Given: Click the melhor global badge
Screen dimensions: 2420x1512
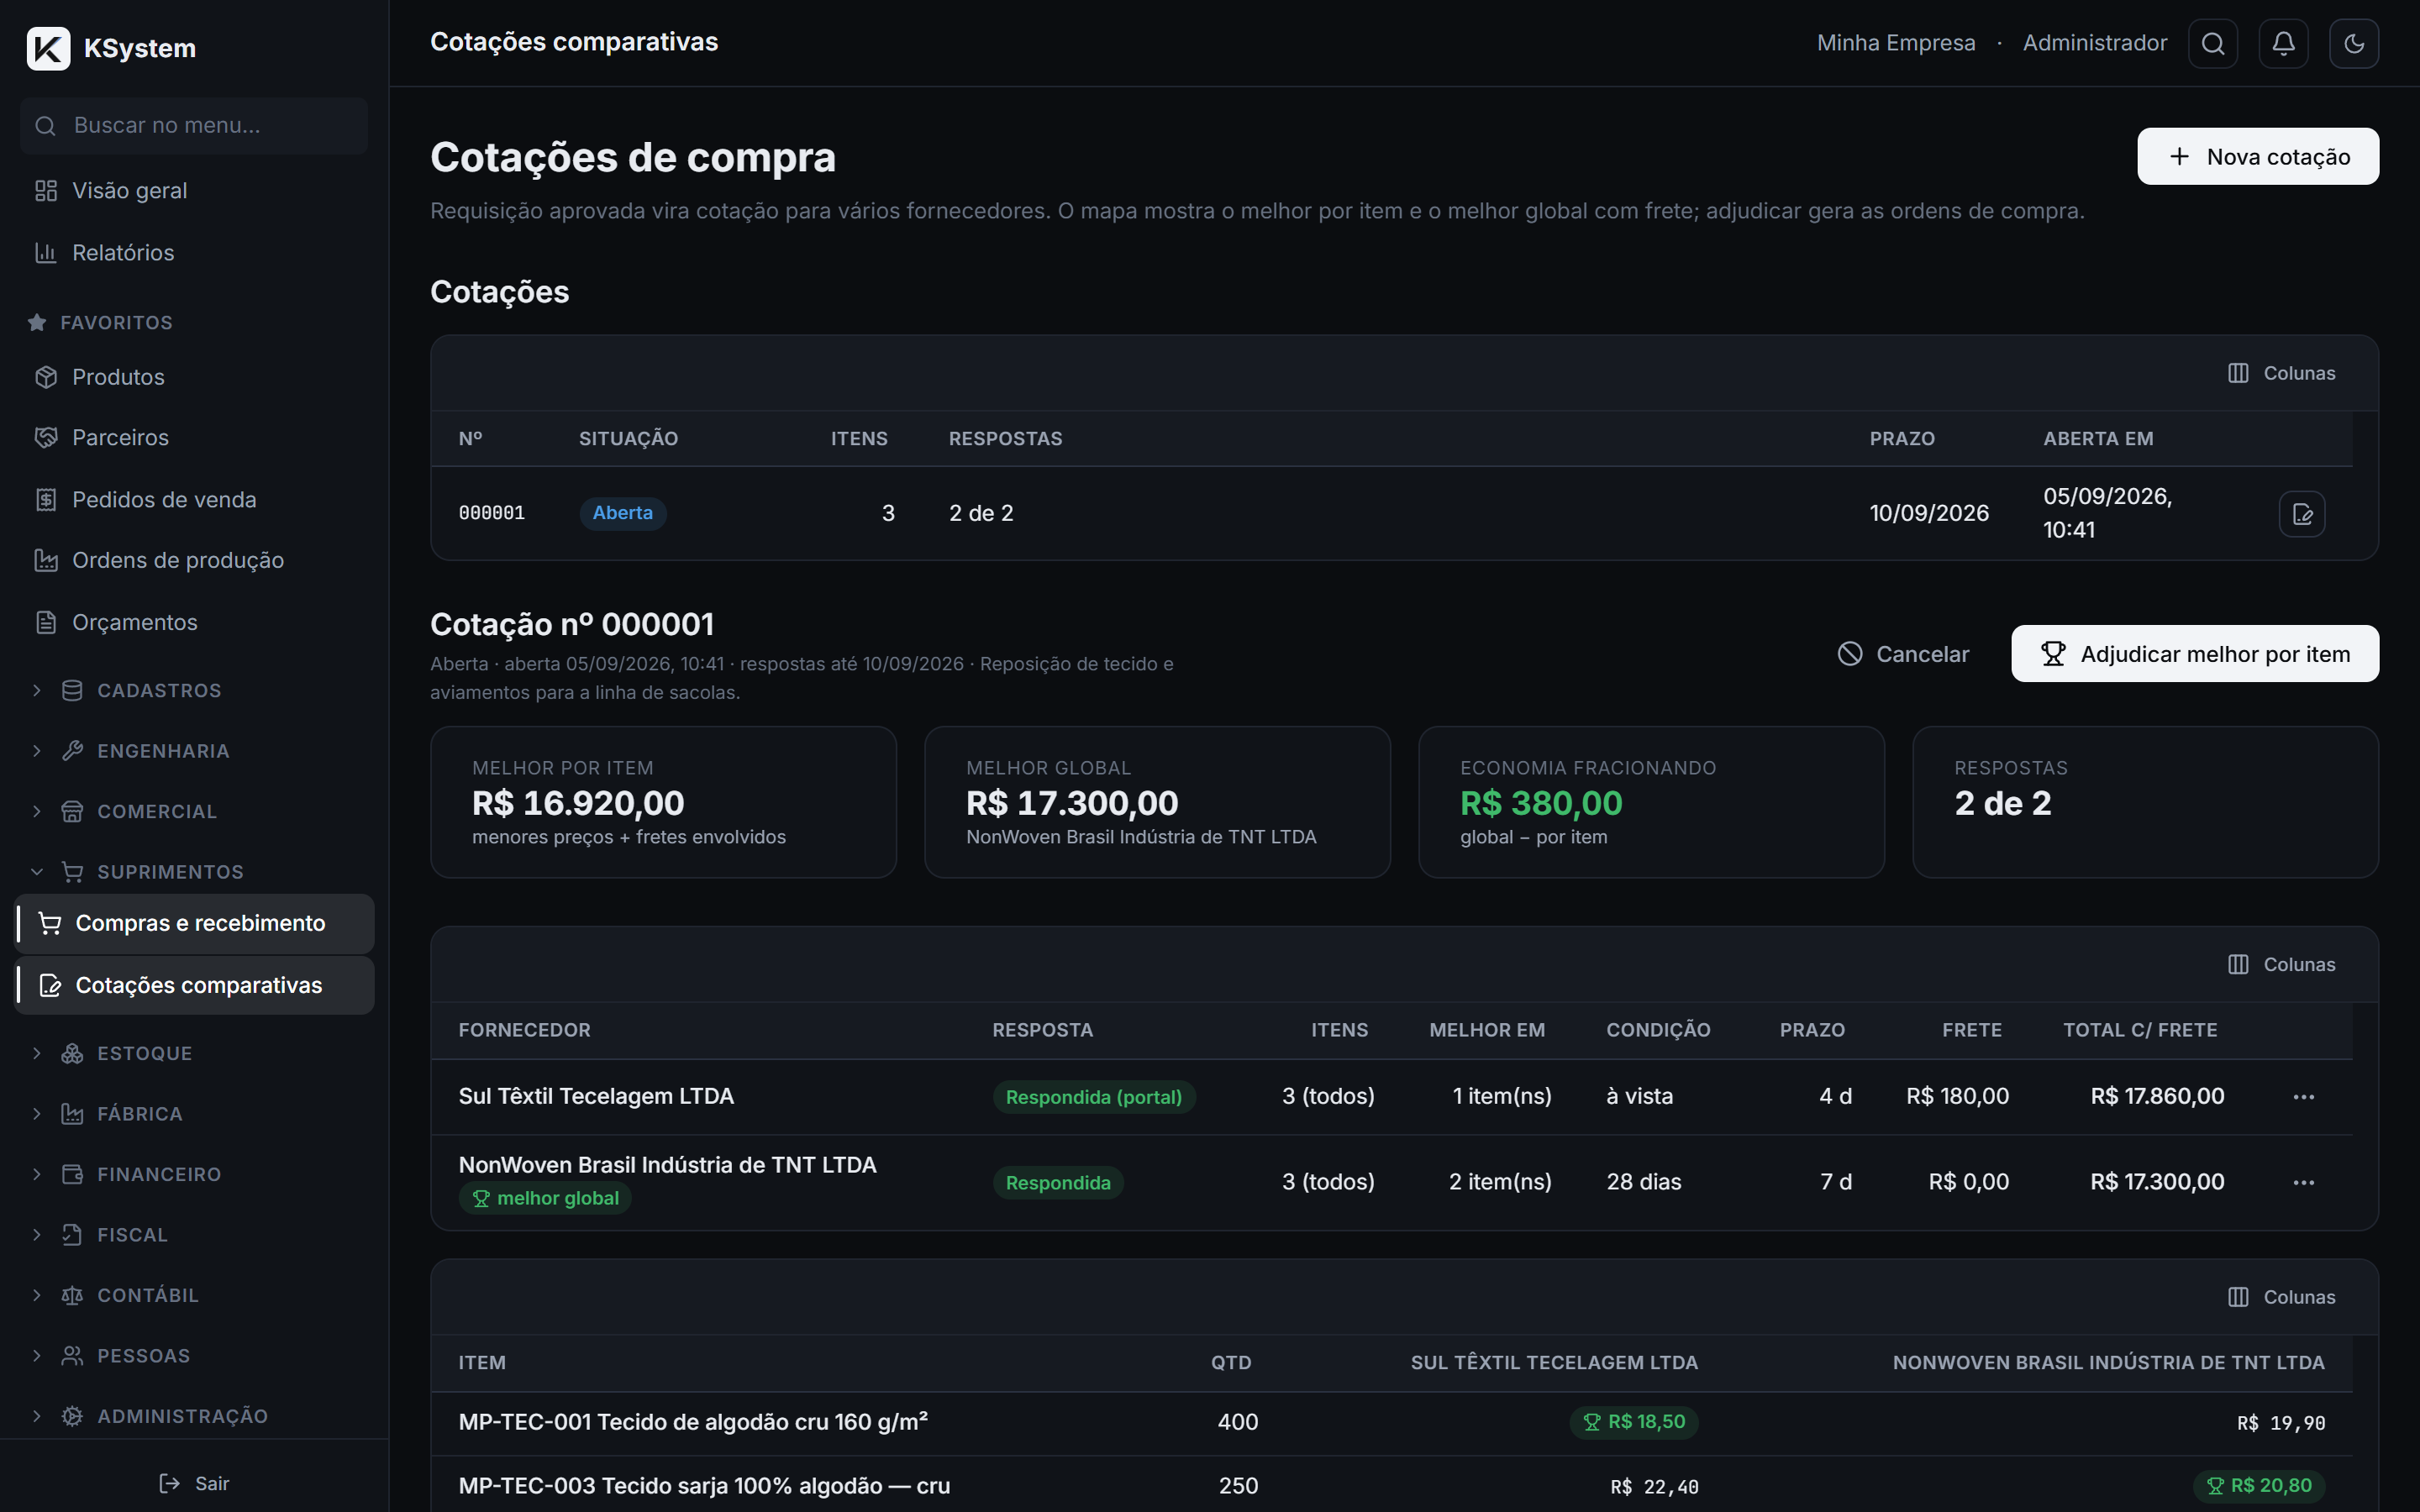Looking at the screenshot, I should (x=545, y=1199).
